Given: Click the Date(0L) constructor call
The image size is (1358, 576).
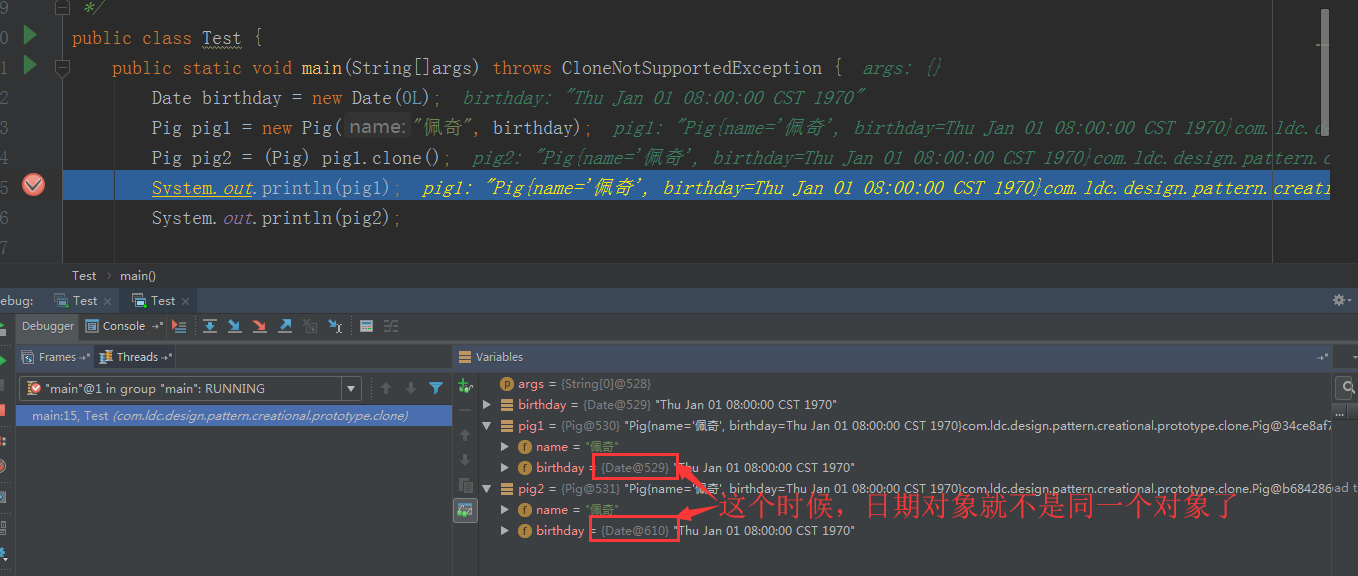Looking at the screenshot, I should pos(390,98).
